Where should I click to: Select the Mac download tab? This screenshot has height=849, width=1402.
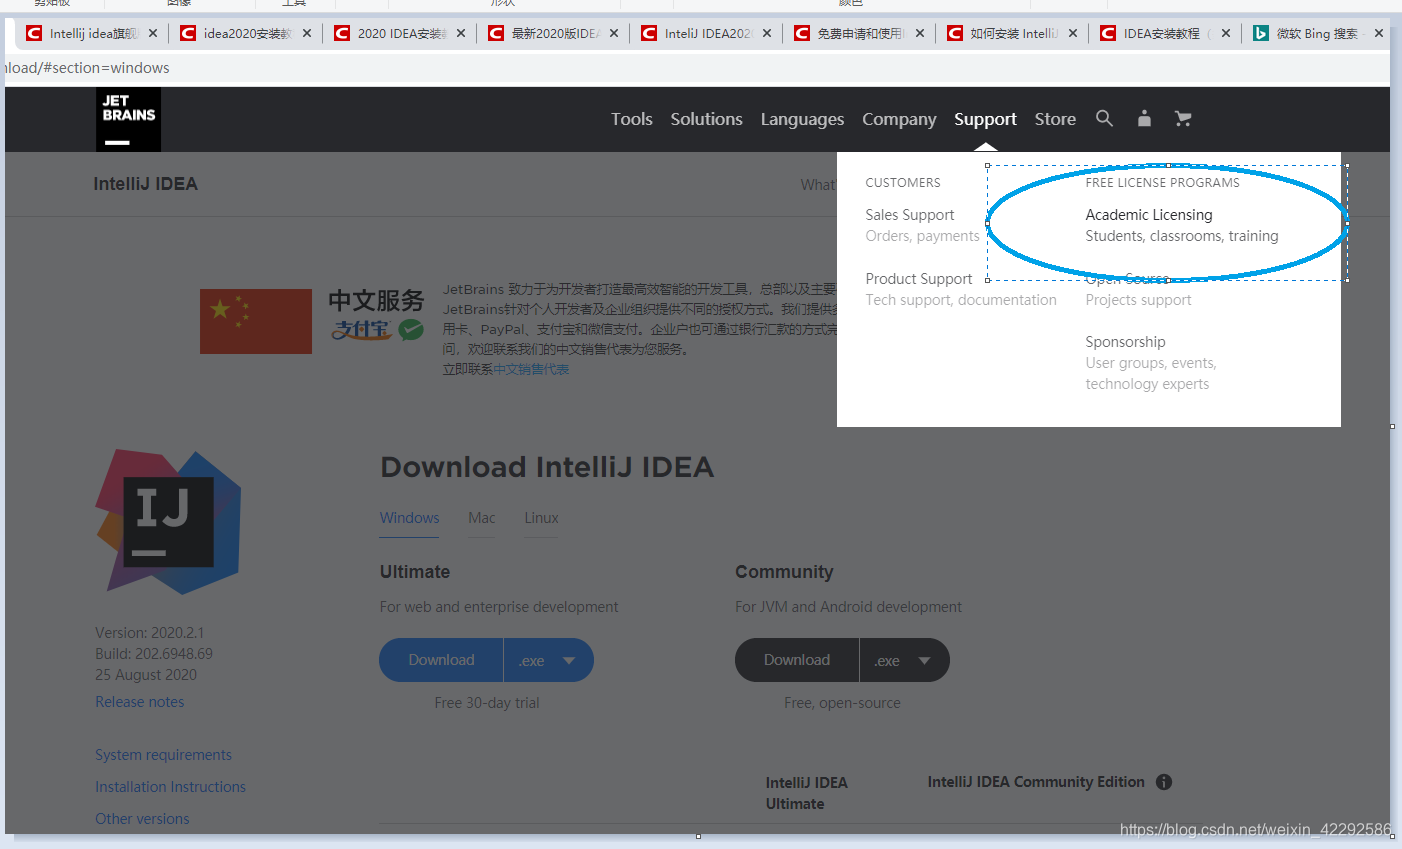482,518
